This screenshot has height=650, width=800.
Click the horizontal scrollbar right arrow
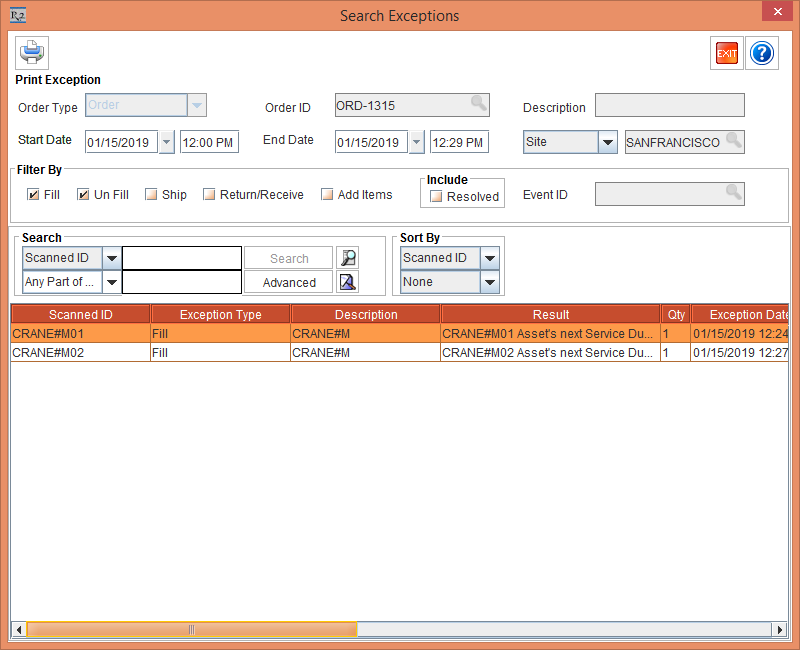point(779,630)
